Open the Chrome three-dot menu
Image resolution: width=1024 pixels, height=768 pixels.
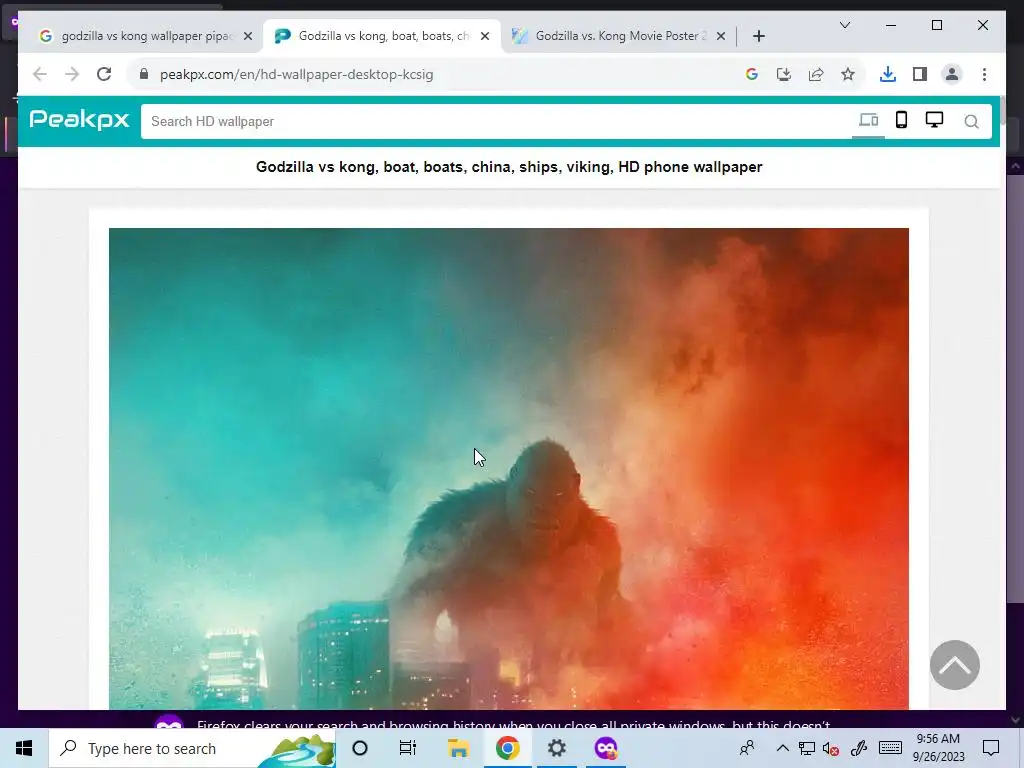tap(984, 74)
